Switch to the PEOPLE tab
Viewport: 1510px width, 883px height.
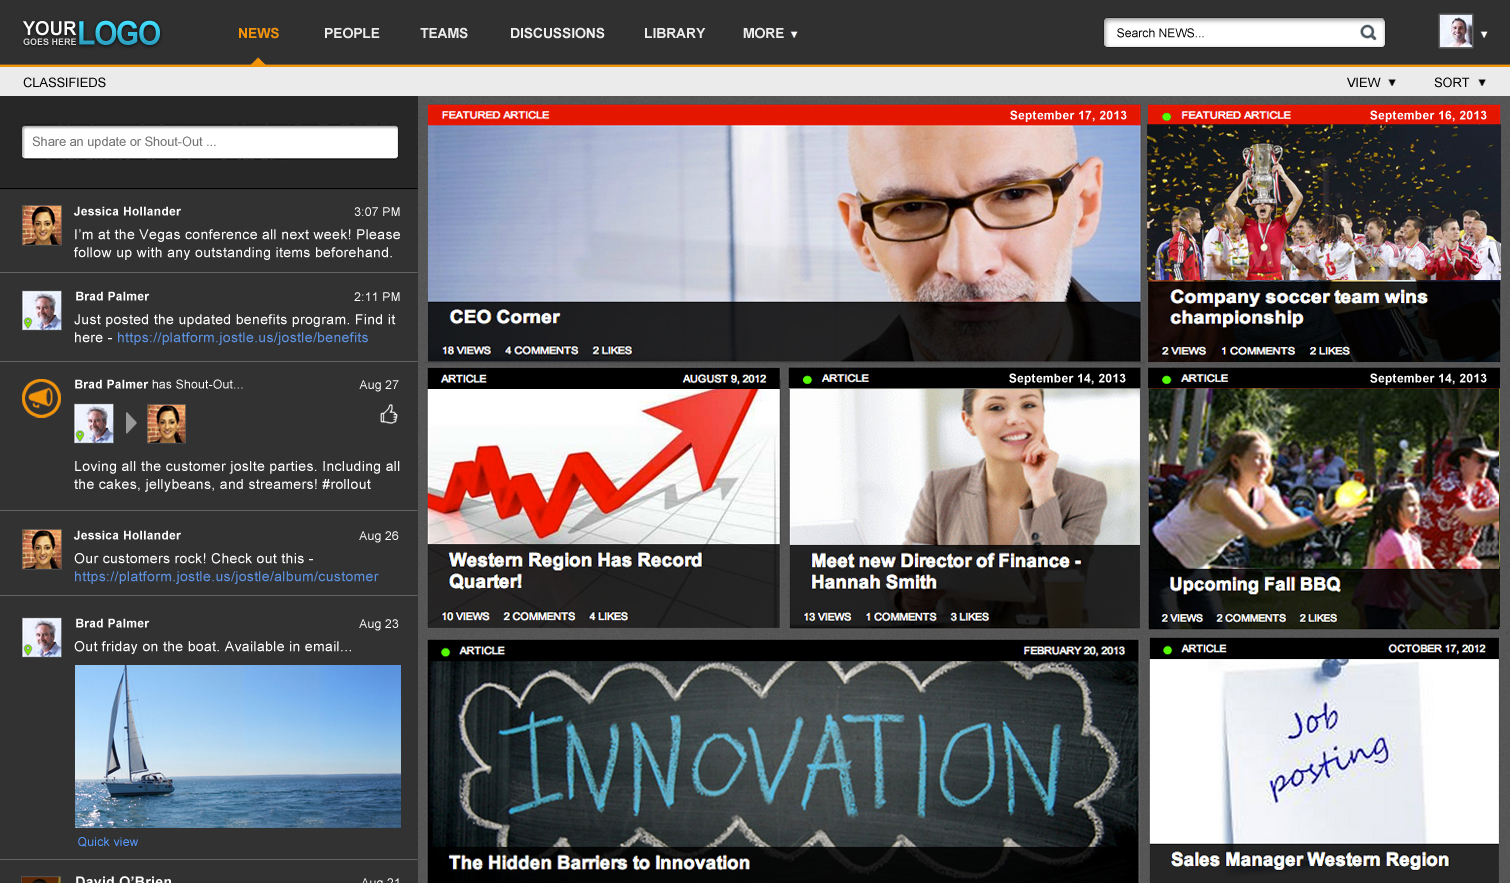pos(352,33)
